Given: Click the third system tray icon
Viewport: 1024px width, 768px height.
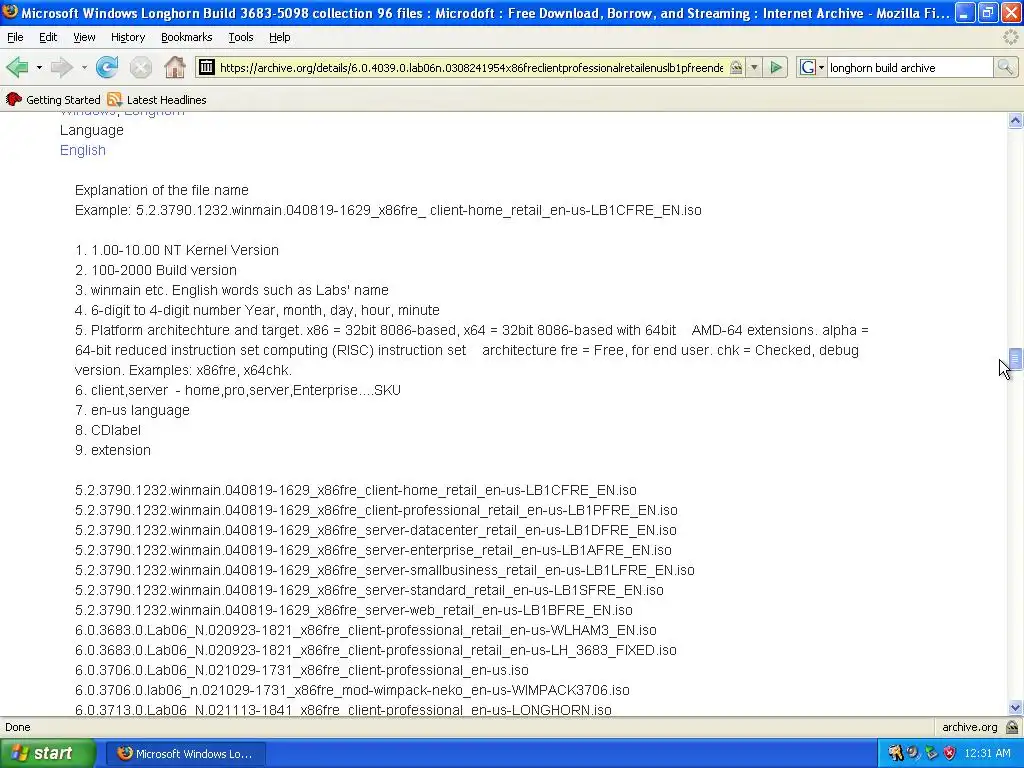Looking at the screenshot, I should 931,754.
